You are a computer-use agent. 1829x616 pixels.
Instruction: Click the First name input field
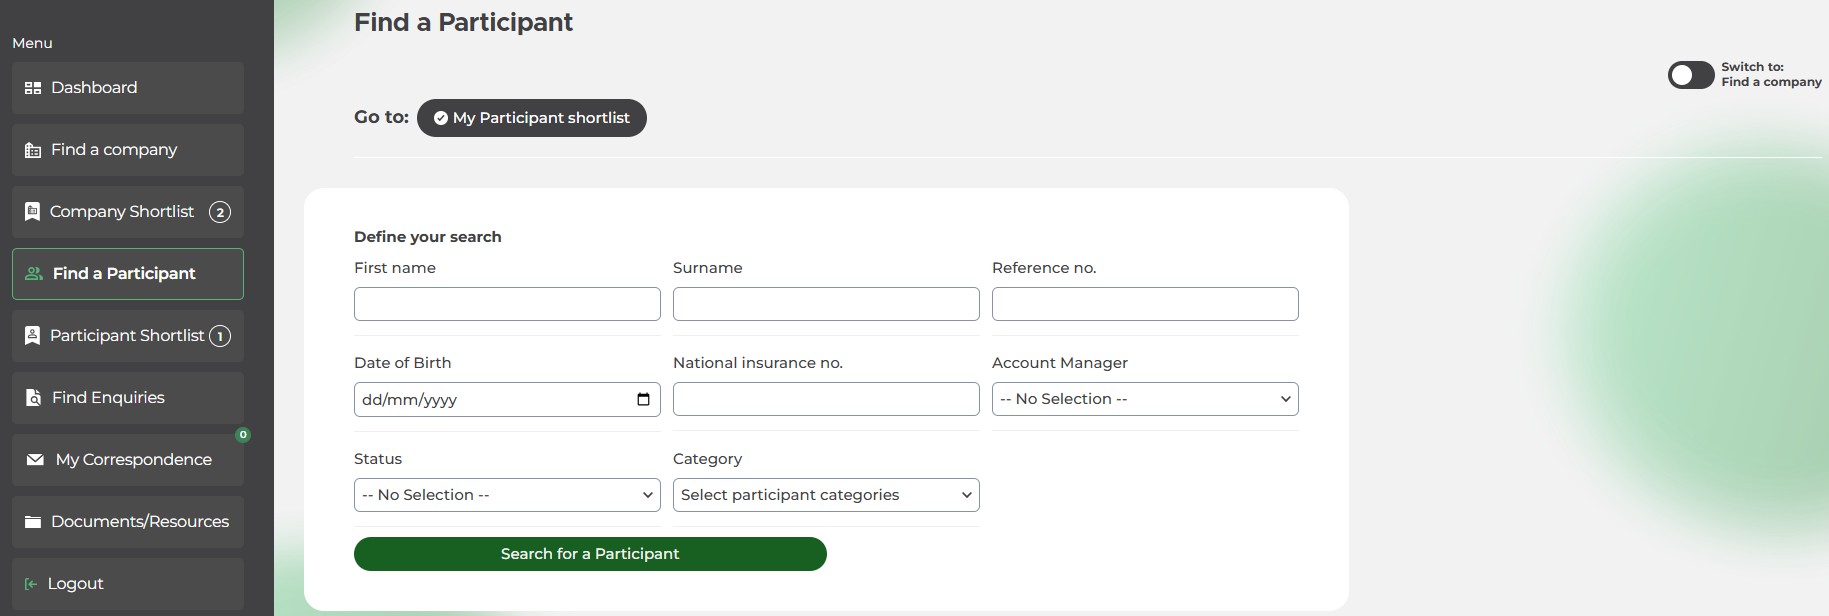point(507,304)
